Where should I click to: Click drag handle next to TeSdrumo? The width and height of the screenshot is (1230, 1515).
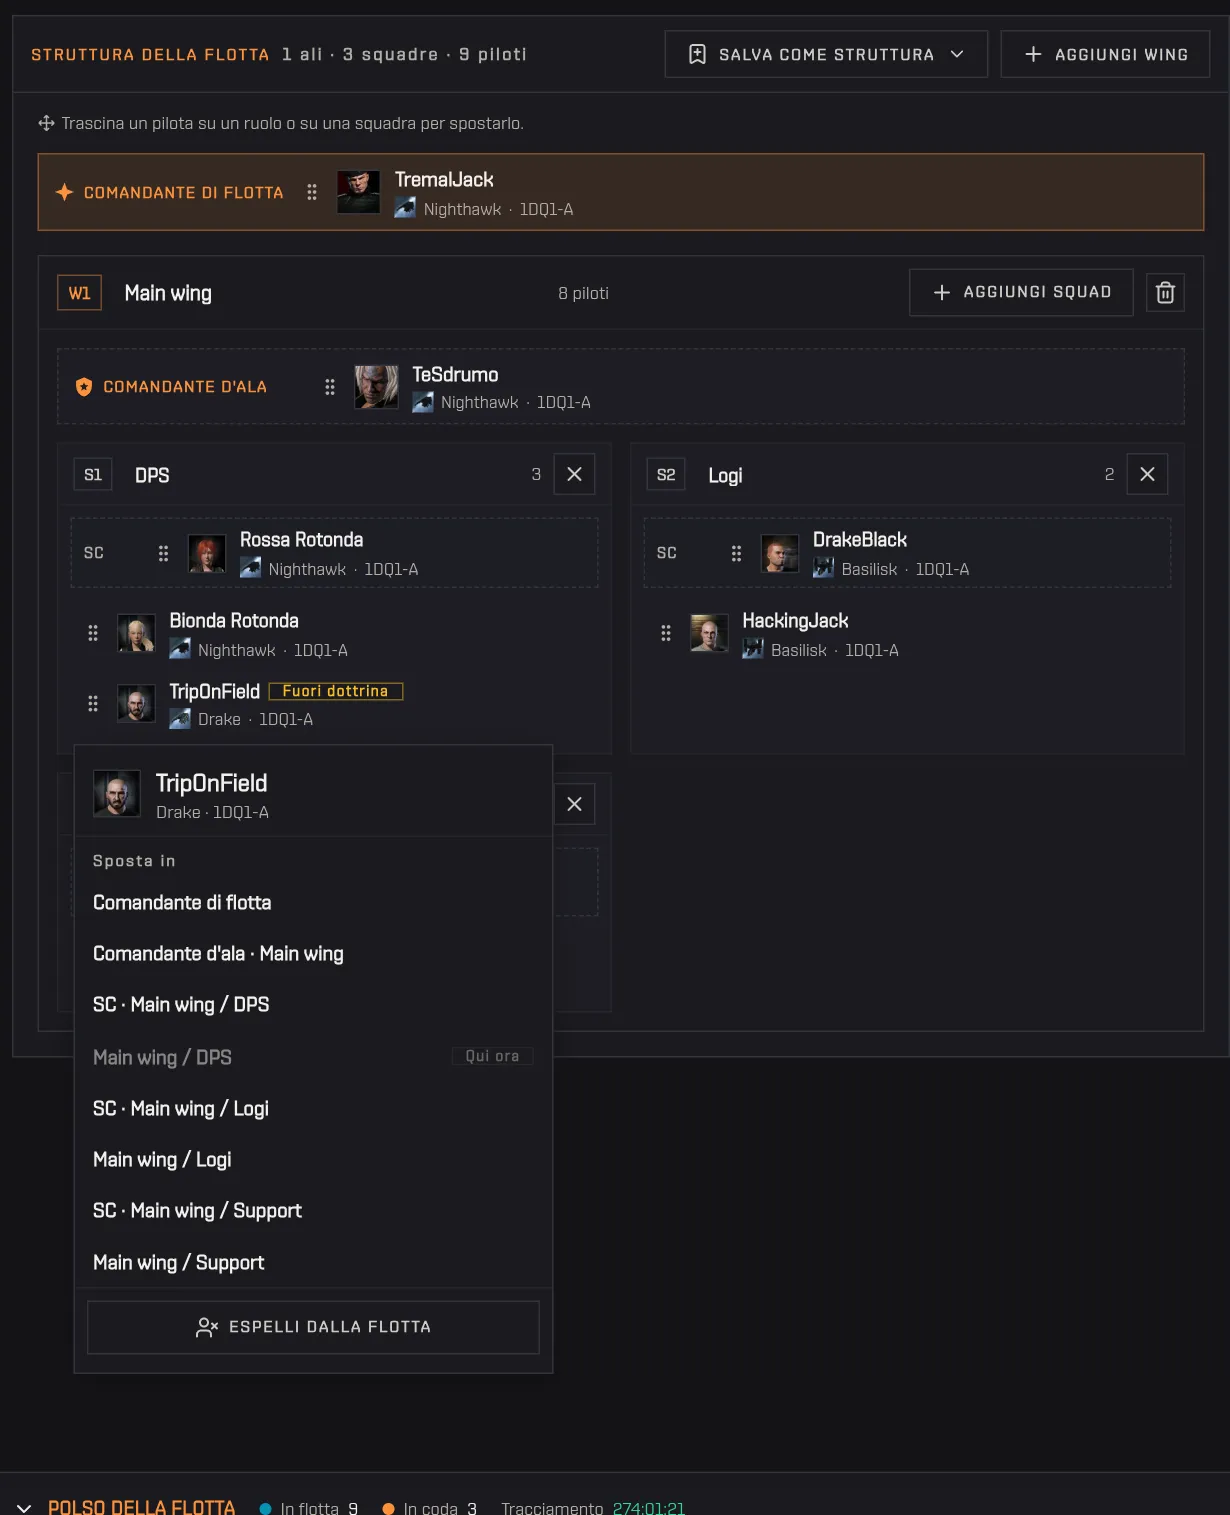[x=330, y=387]
